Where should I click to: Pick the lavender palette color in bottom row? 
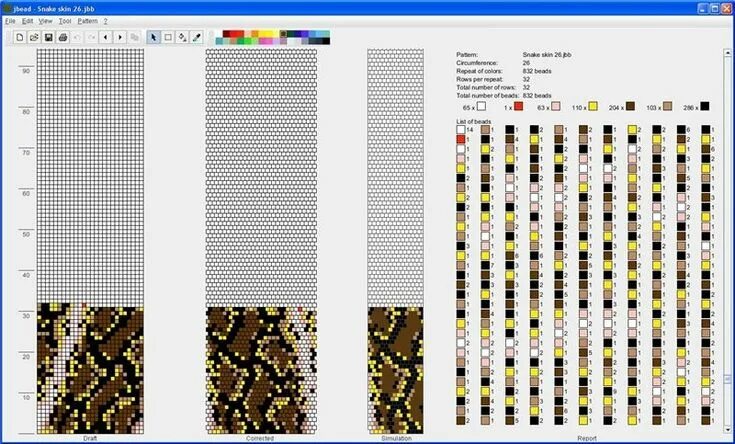(x=276, y=41)
